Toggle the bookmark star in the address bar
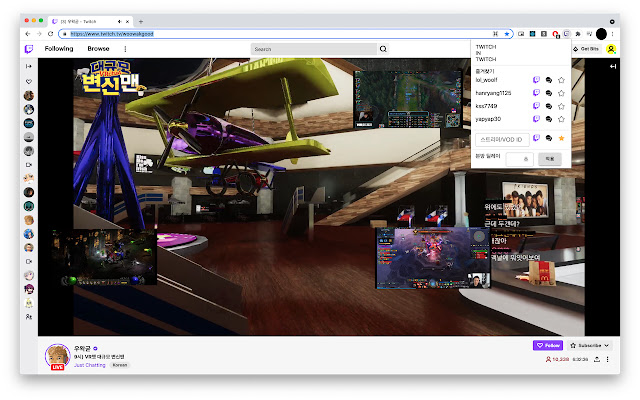Viewport: 640px width, 400px height. 507,34
